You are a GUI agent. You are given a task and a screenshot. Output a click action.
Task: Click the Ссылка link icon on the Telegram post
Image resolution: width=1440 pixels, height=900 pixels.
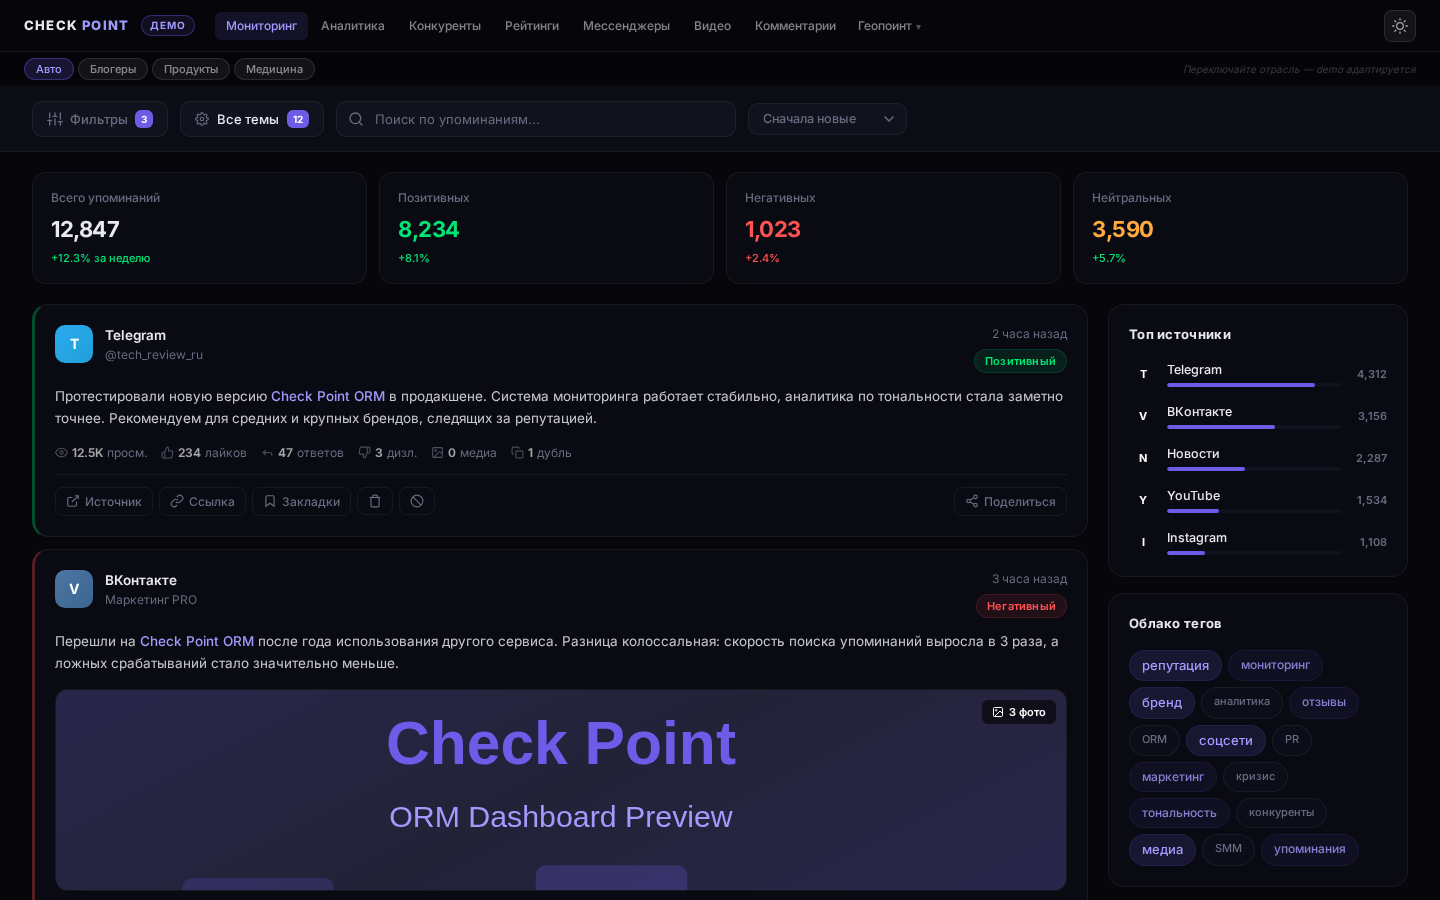tap(177, 501)
